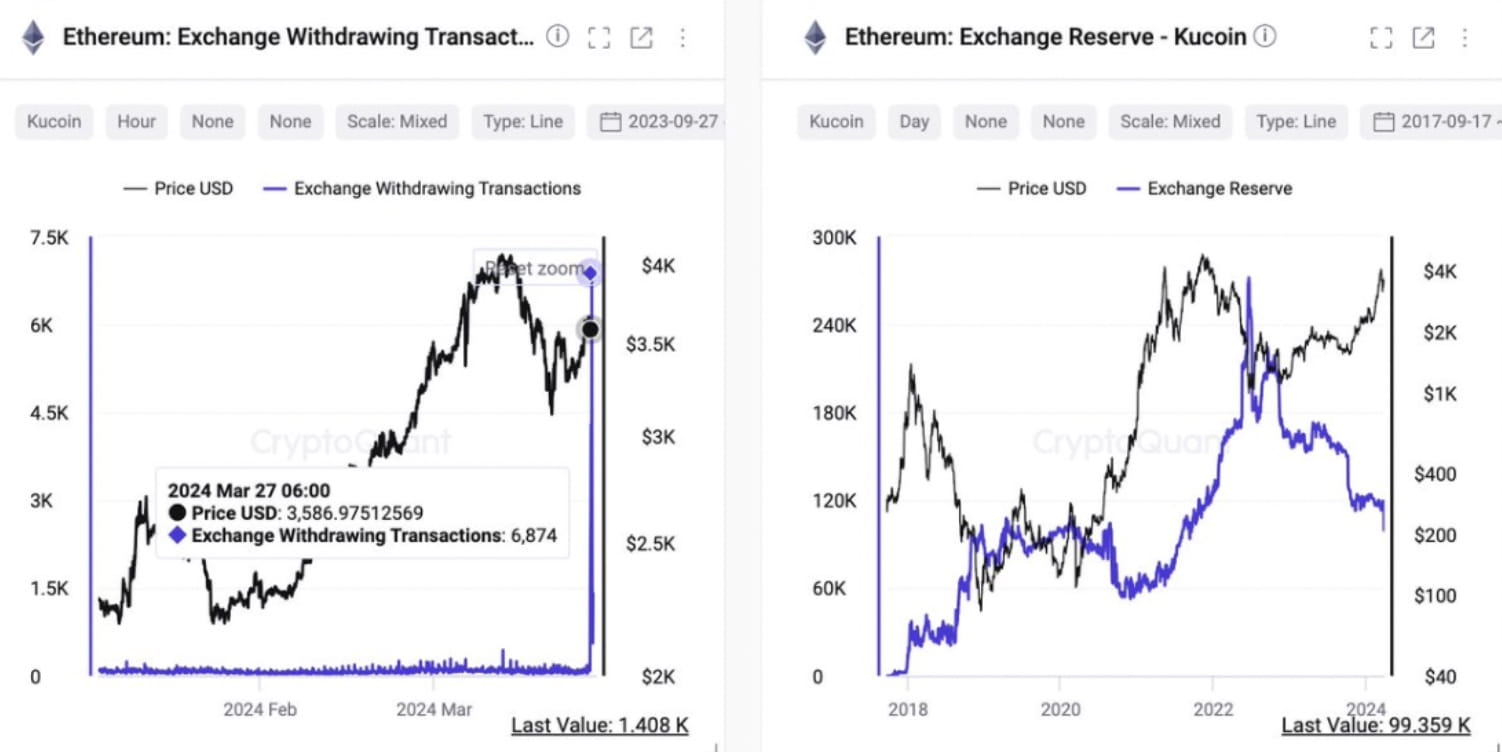Switch the right chart interval to Day

coord(913,121)
